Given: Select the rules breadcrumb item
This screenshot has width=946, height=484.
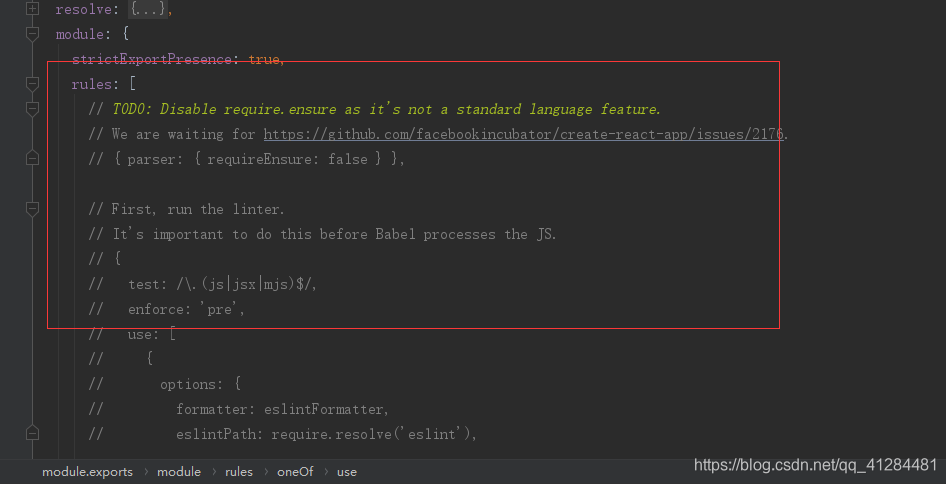Looking at the screenshot, I should coord(239,471).
